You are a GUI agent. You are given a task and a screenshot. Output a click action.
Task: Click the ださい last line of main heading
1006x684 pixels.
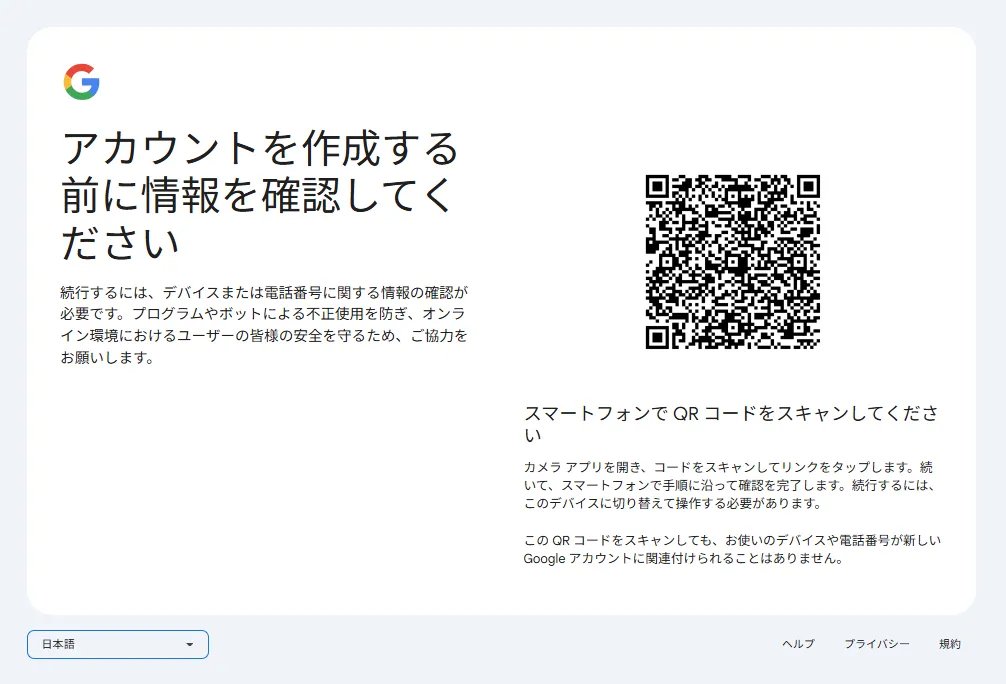tap(120, 242)
